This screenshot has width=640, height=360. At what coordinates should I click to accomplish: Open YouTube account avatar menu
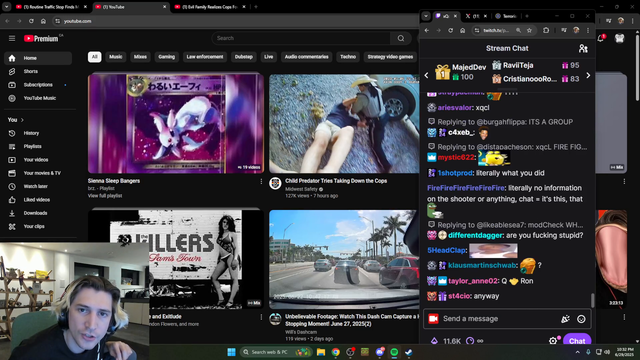tap(620, 38)
